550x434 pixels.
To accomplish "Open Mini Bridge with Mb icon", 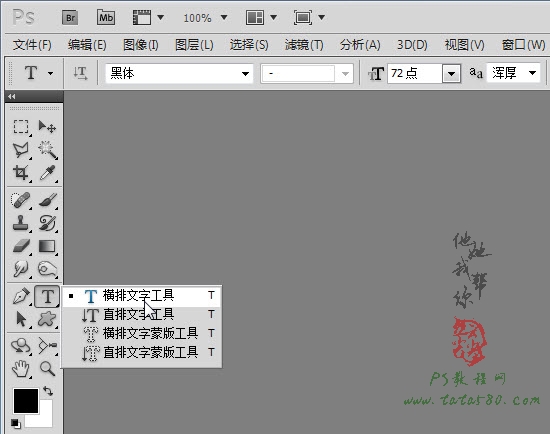I will (x=106, y=18).
